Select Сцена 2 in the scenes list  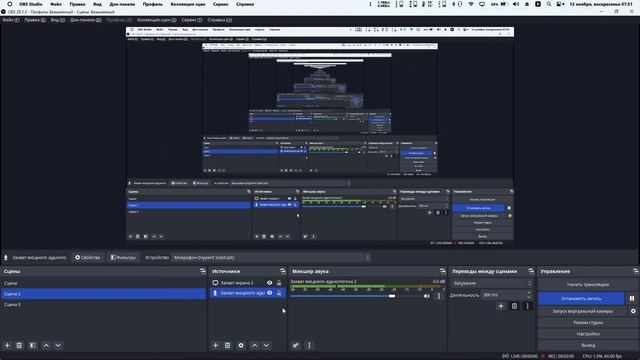pos(103,293)
